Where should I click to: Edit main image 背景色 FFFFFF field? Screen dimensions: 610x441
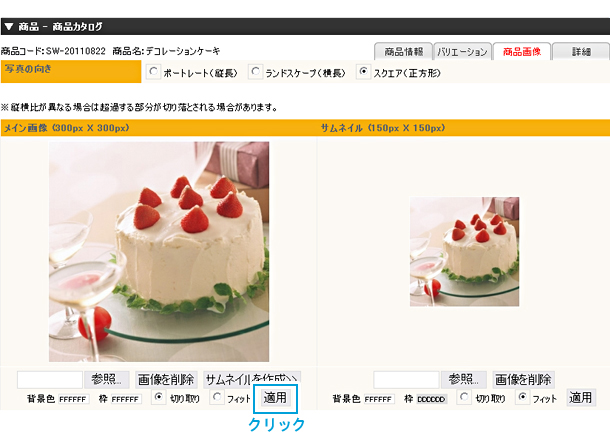pos(74,399)
